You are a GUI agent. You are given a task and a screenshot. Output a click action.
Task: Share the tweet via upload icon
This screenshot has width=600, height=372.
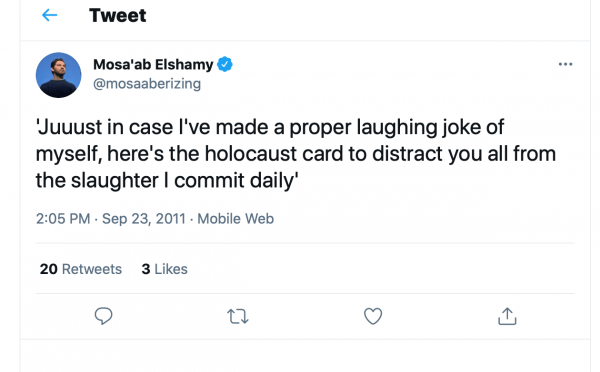pos(507,316)
